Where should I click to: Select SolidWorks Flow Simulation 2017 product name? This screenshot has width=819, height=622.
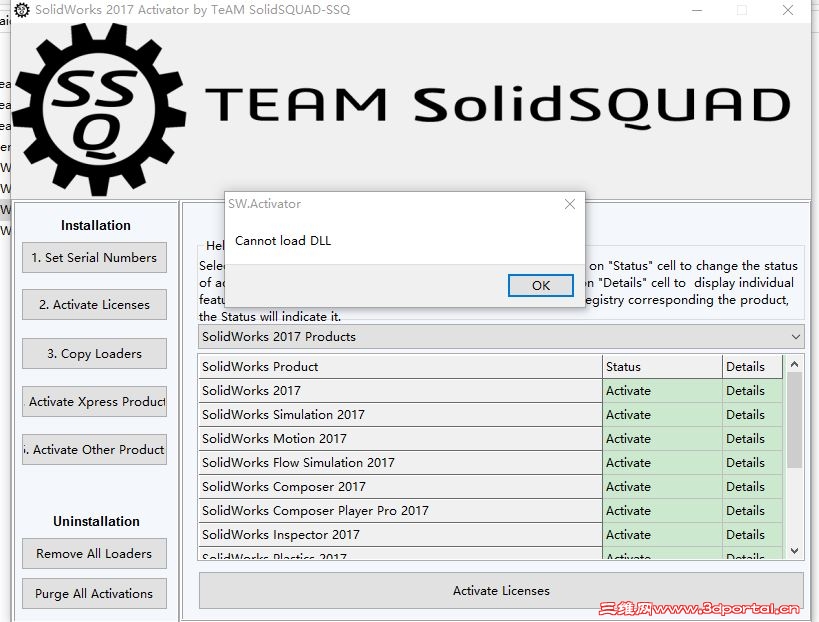pyautogui.click(x=400, y=463)
